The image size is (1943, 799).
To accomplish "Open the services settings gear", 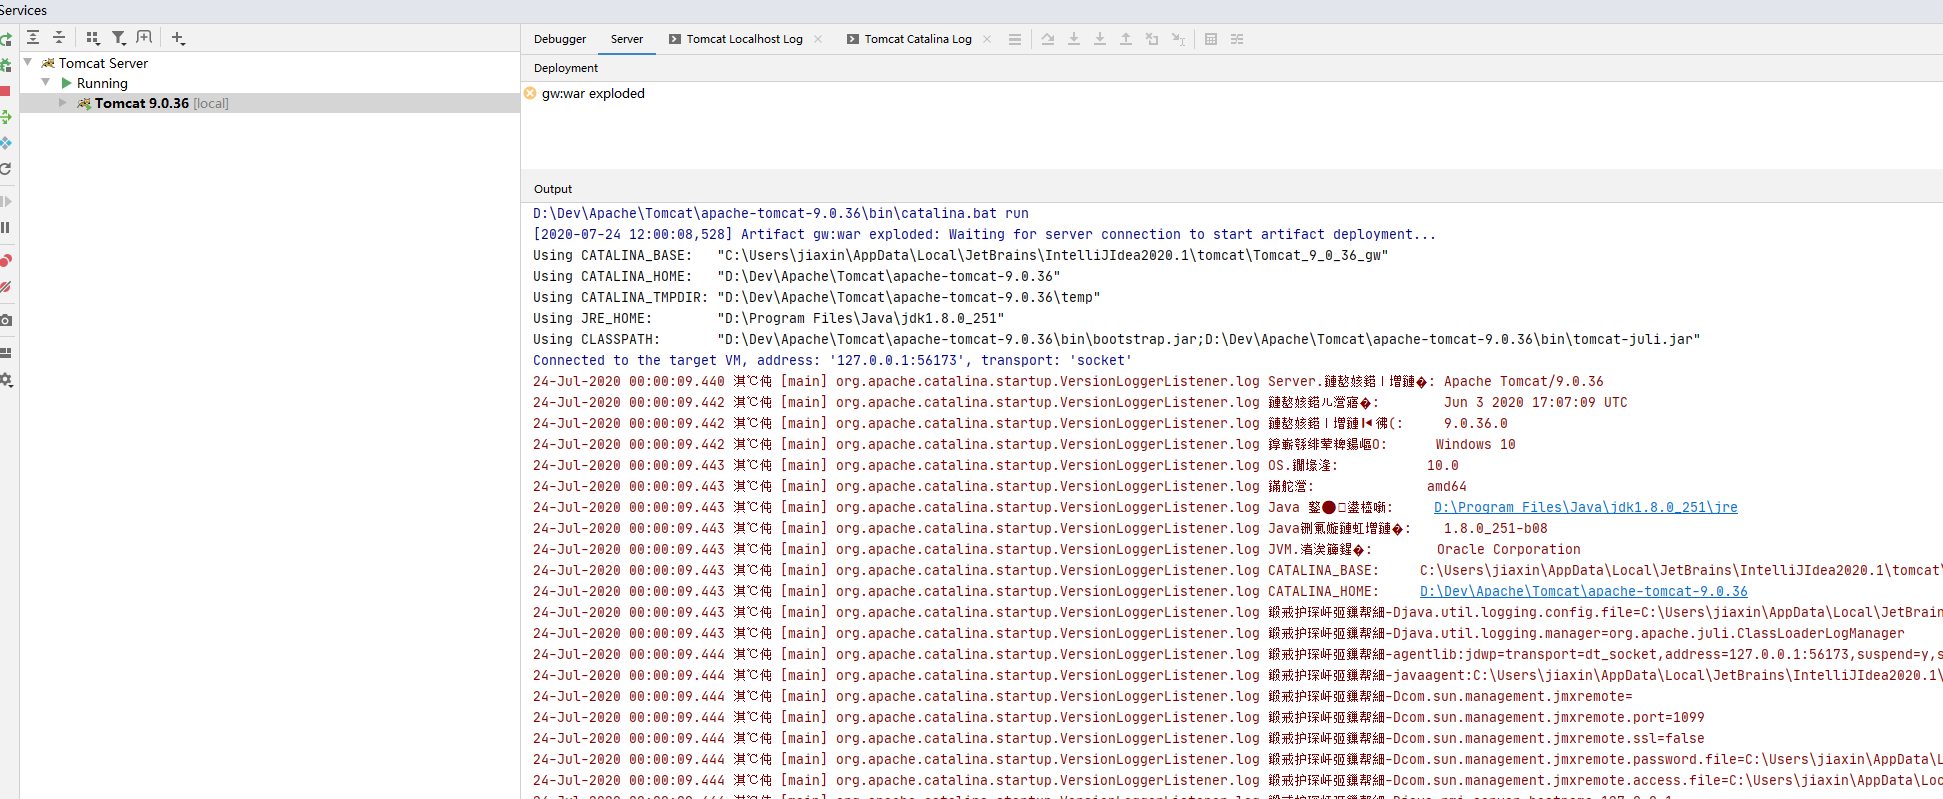I will pyautogui.click(x=5, y=380).
